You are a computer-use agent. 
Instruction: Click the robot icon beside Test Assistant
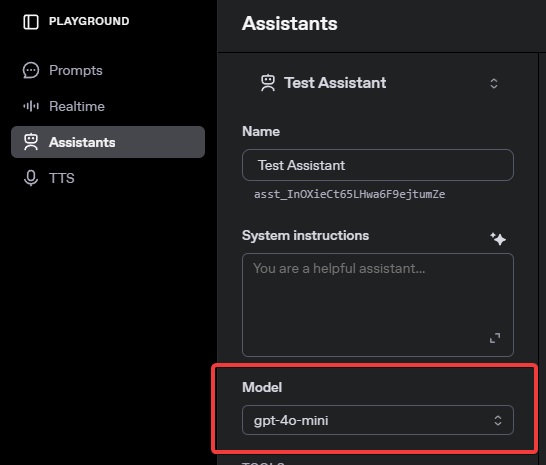pyautogui.click(x=268, y=83)
